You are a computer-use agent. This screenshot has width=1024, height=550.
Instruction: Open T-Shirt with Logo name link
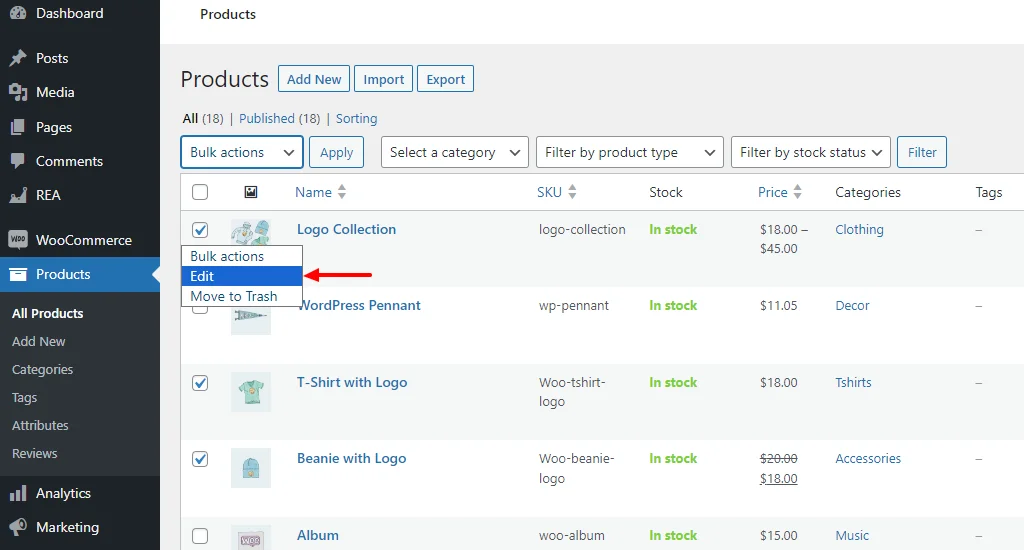(352, 382)
